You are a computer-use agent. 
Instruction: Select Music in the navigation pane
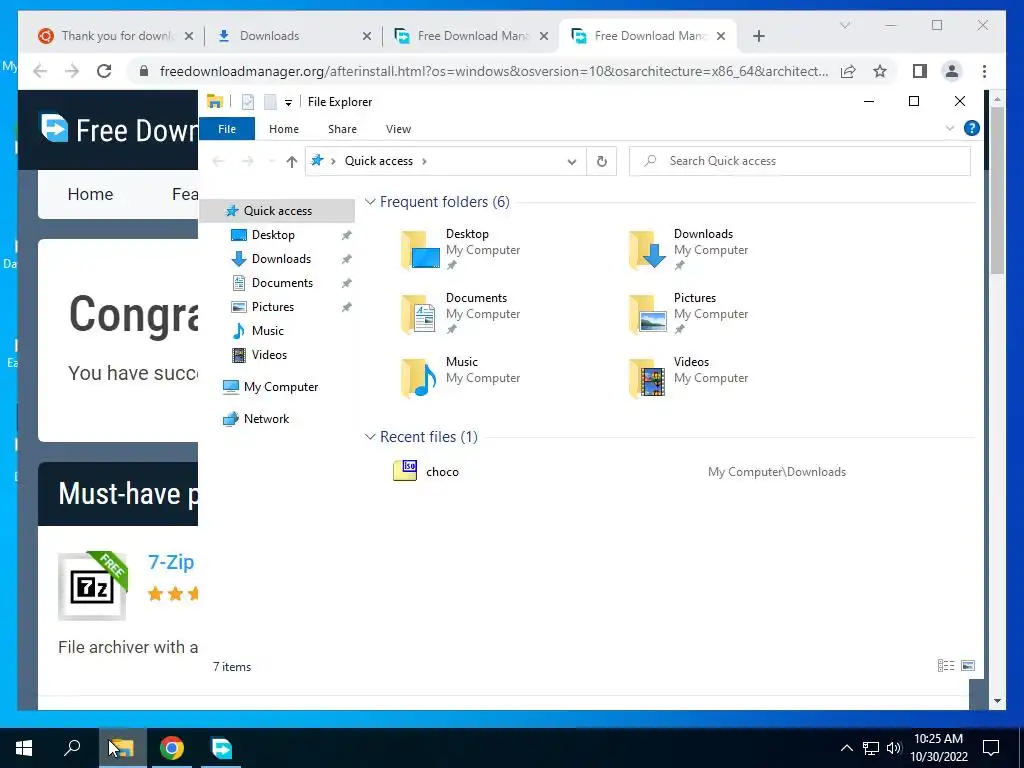tap(267, 330)
